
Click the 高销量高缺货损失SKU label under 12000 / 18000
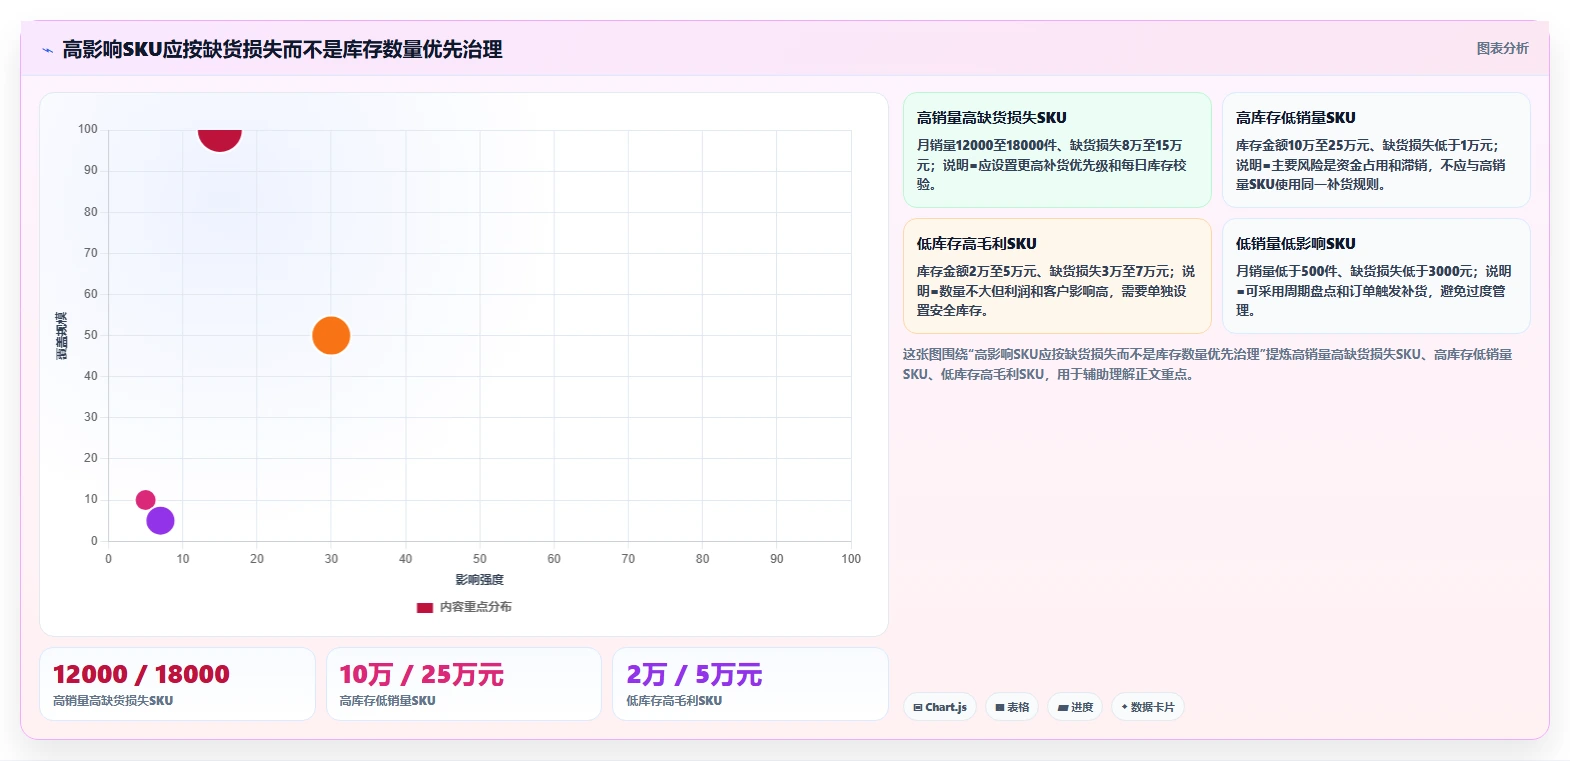point(113,701)
